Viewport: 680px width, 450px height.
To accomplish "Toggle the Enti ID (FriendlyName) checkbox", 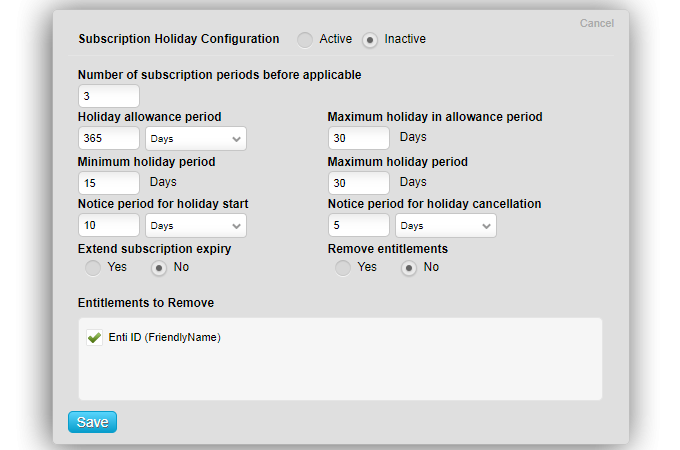I will coord(94,338).
